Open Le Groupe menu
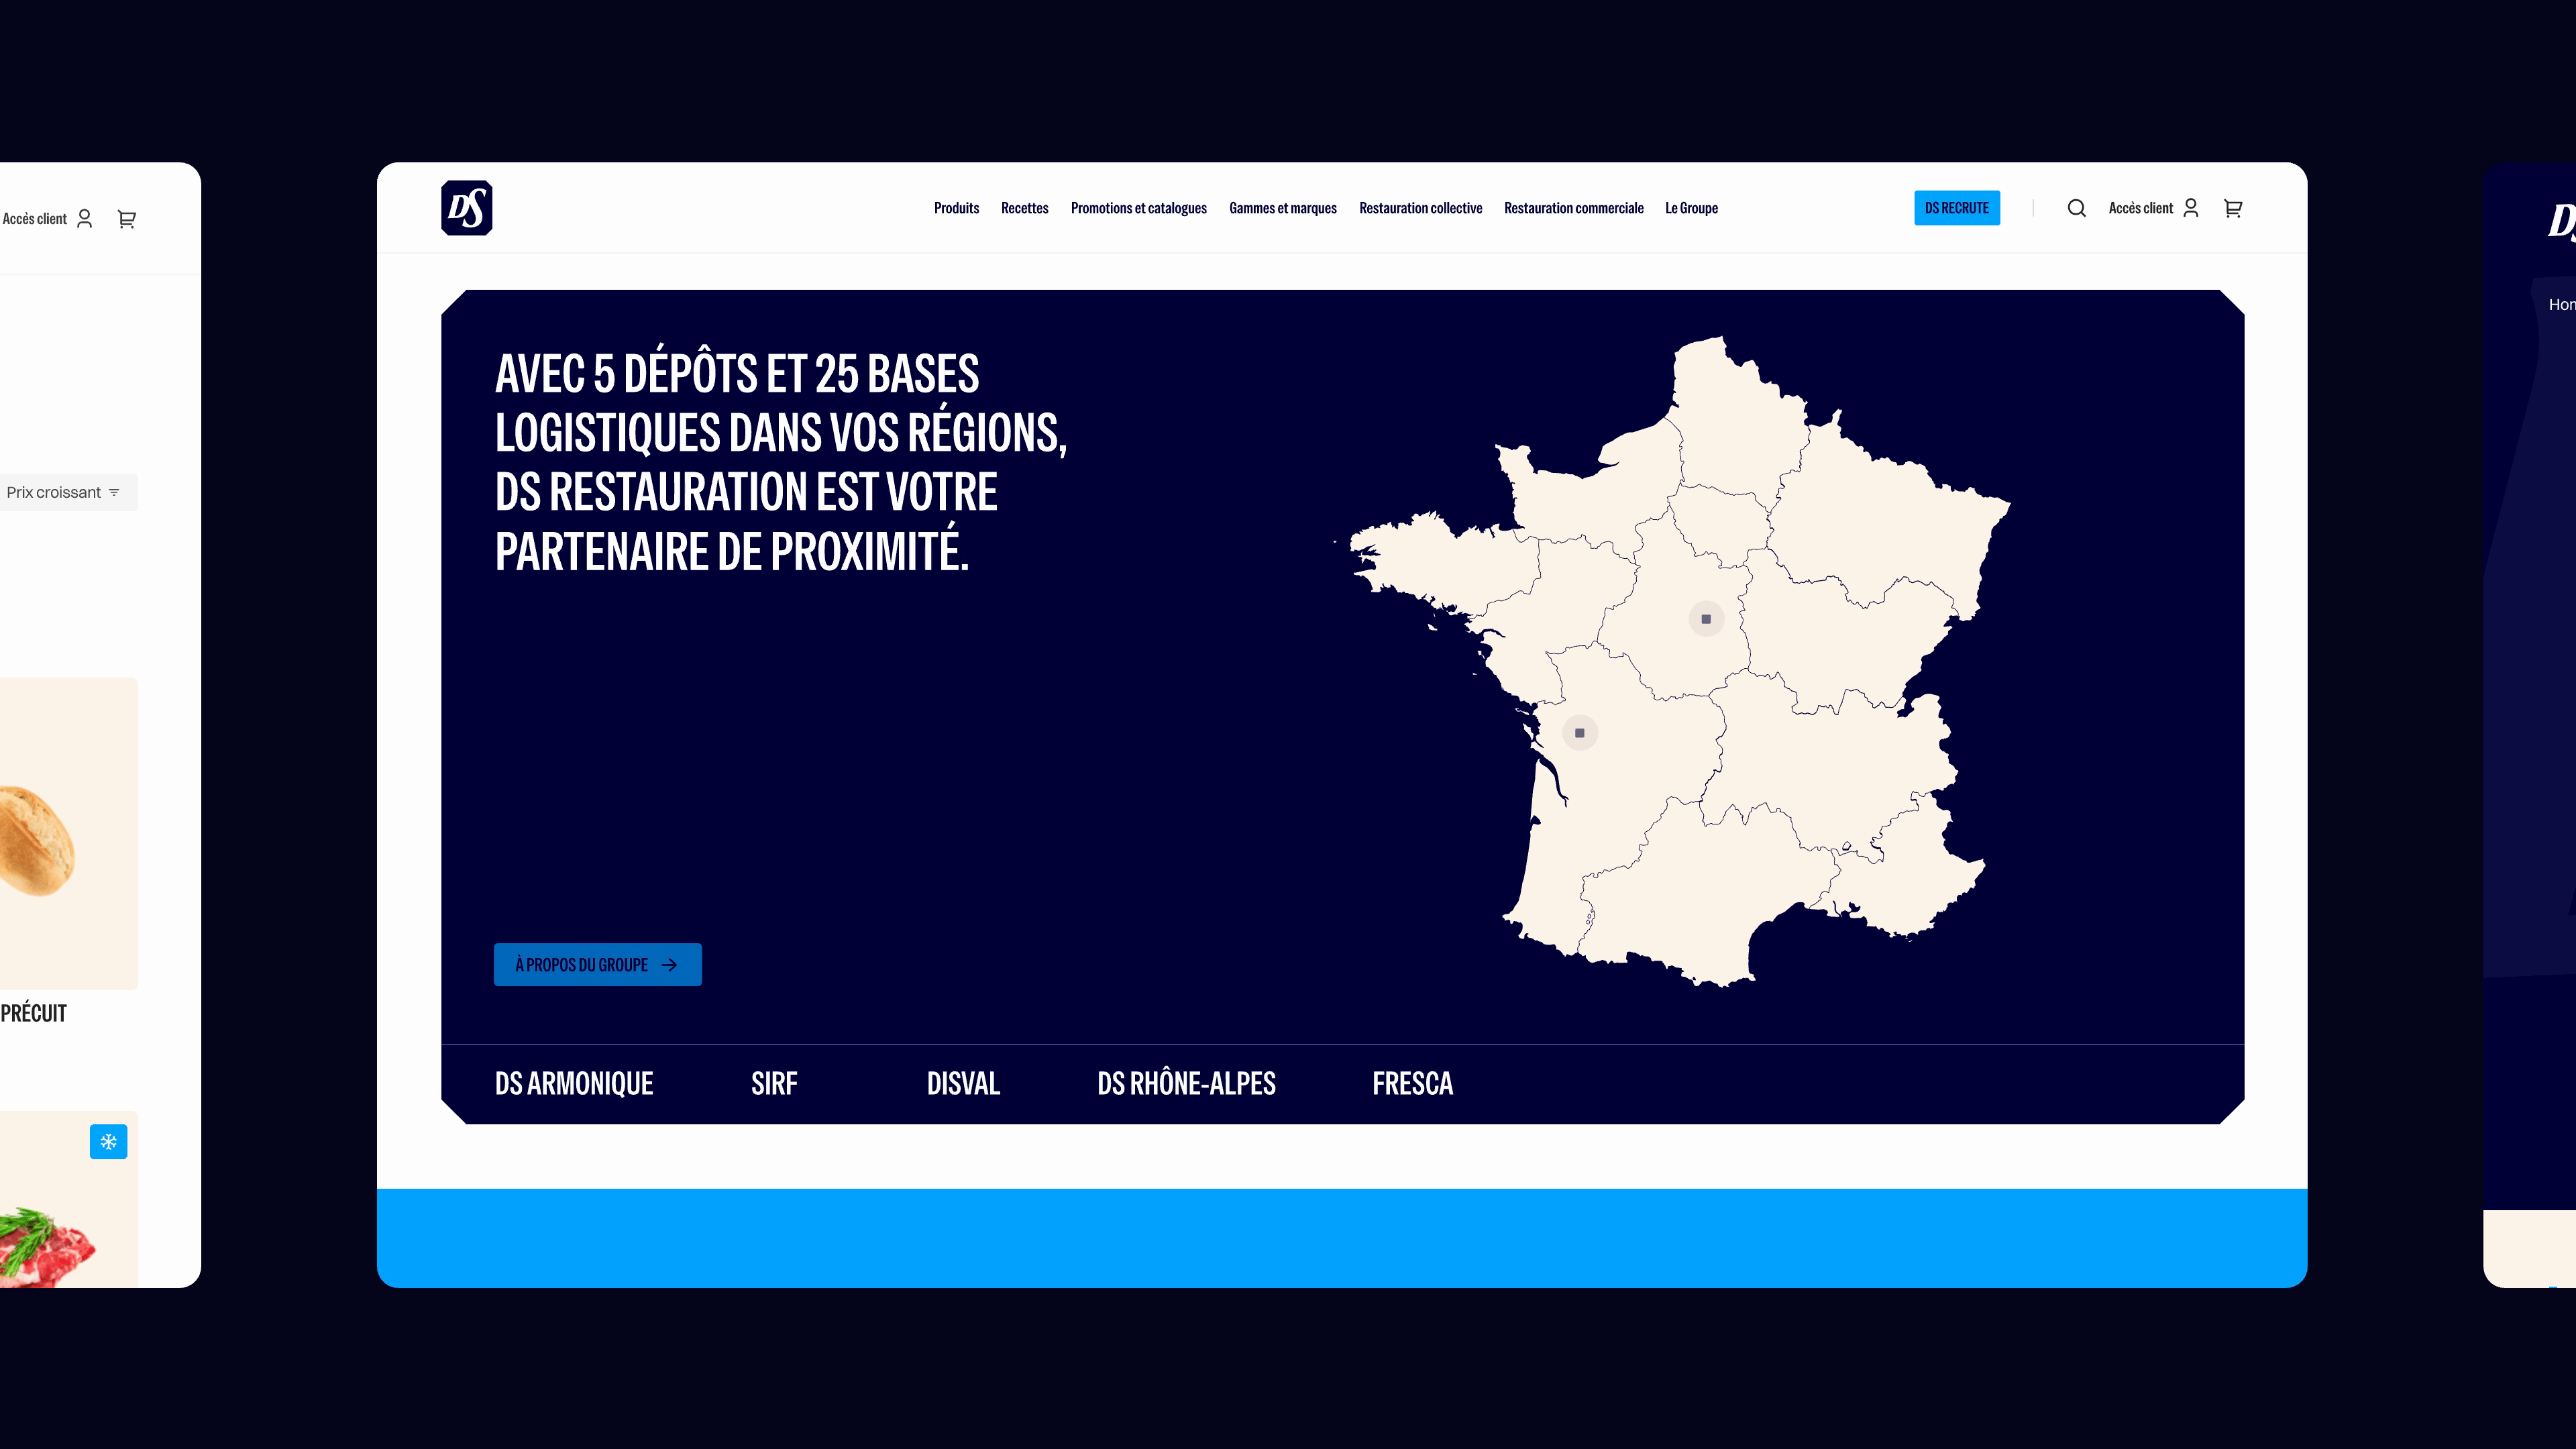The height and width of the screenshot is (1449, 2576). (x=1692, y=208)
